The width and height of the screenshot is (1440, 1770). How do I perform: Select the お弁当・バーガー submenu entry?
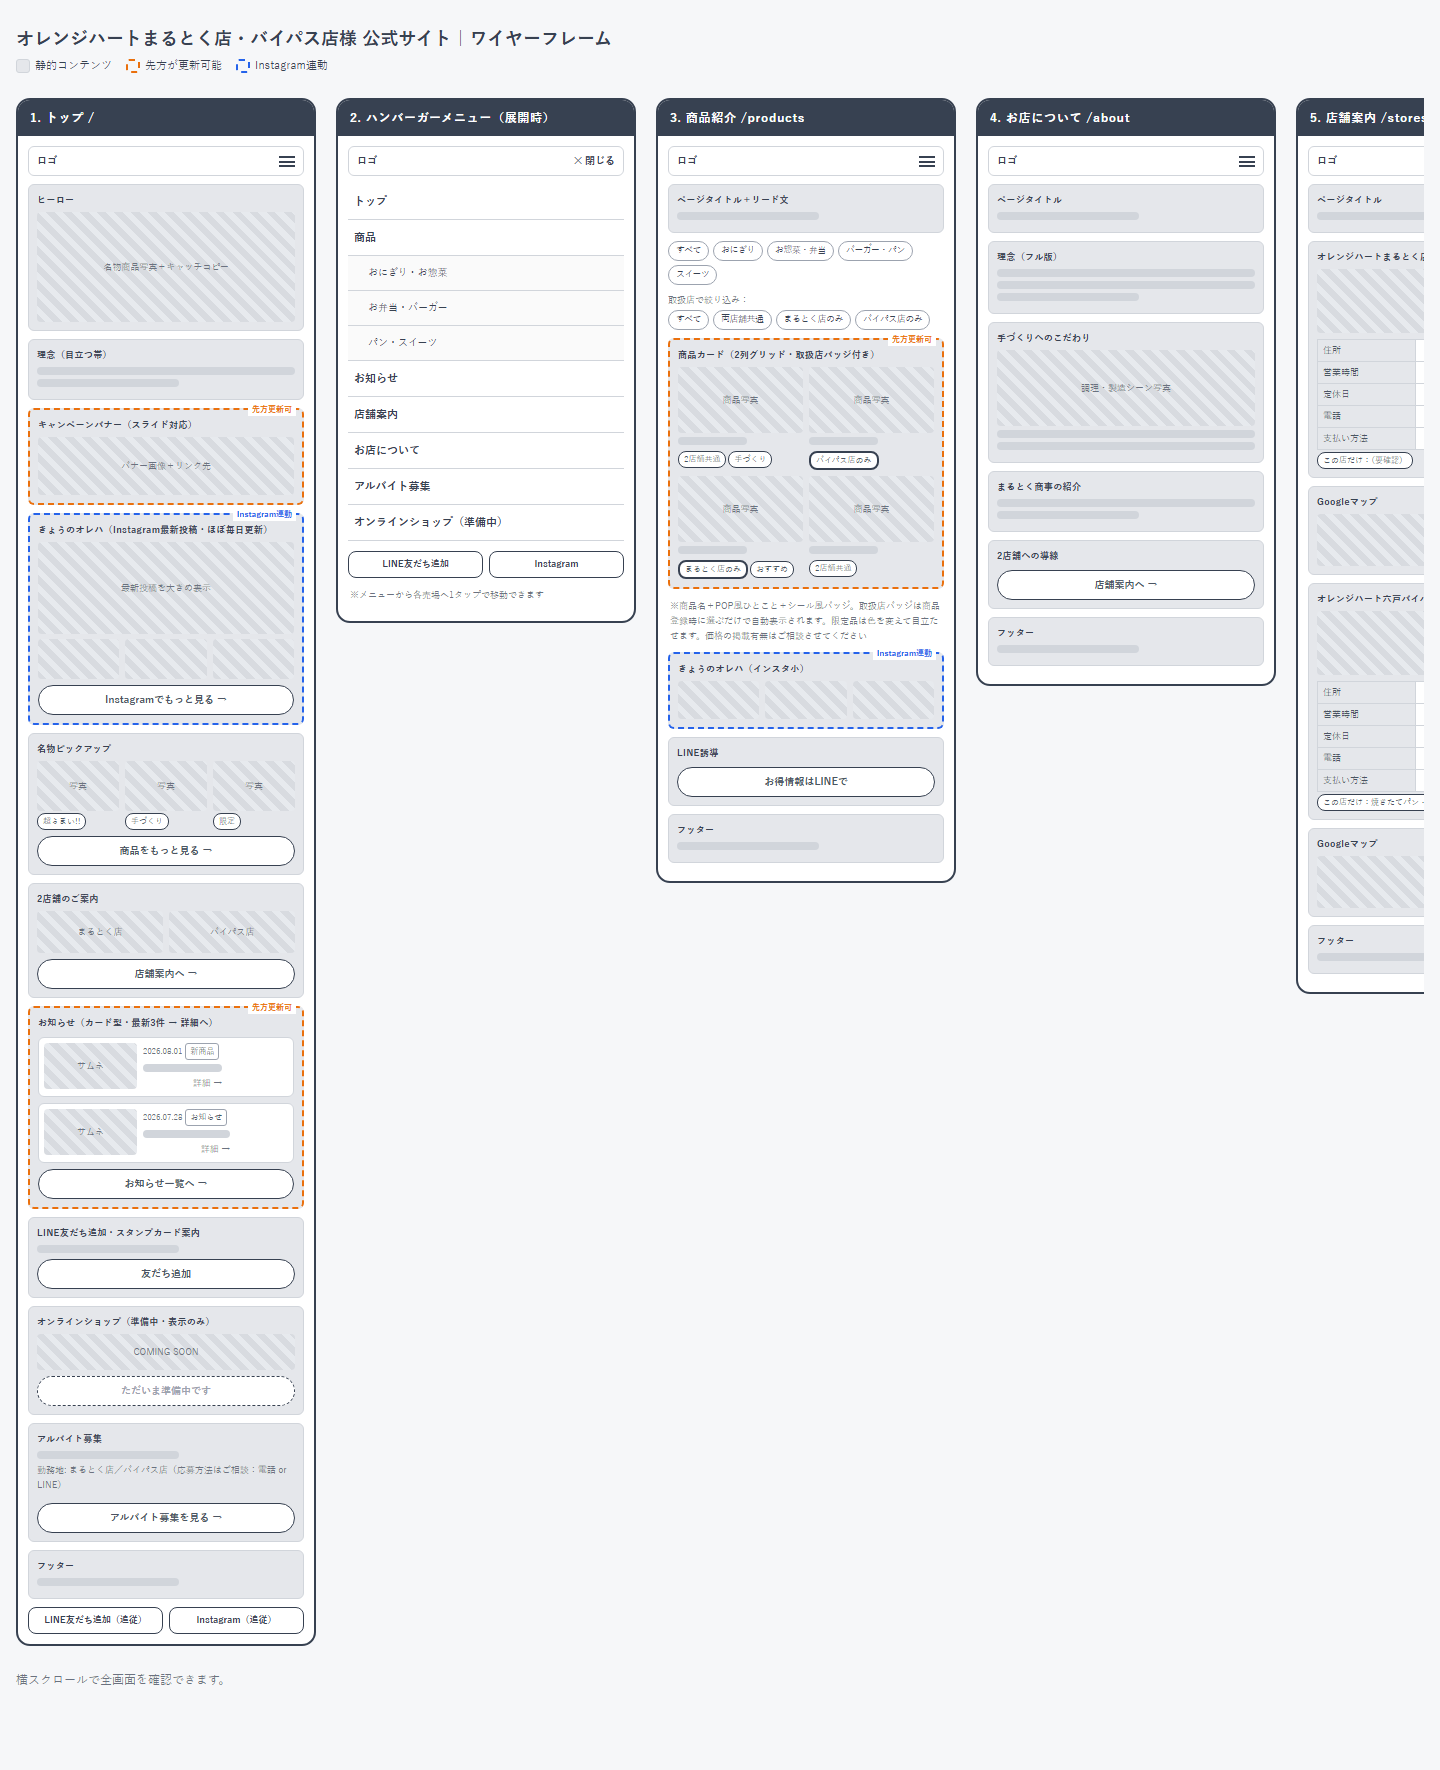[x=486, y=308]
